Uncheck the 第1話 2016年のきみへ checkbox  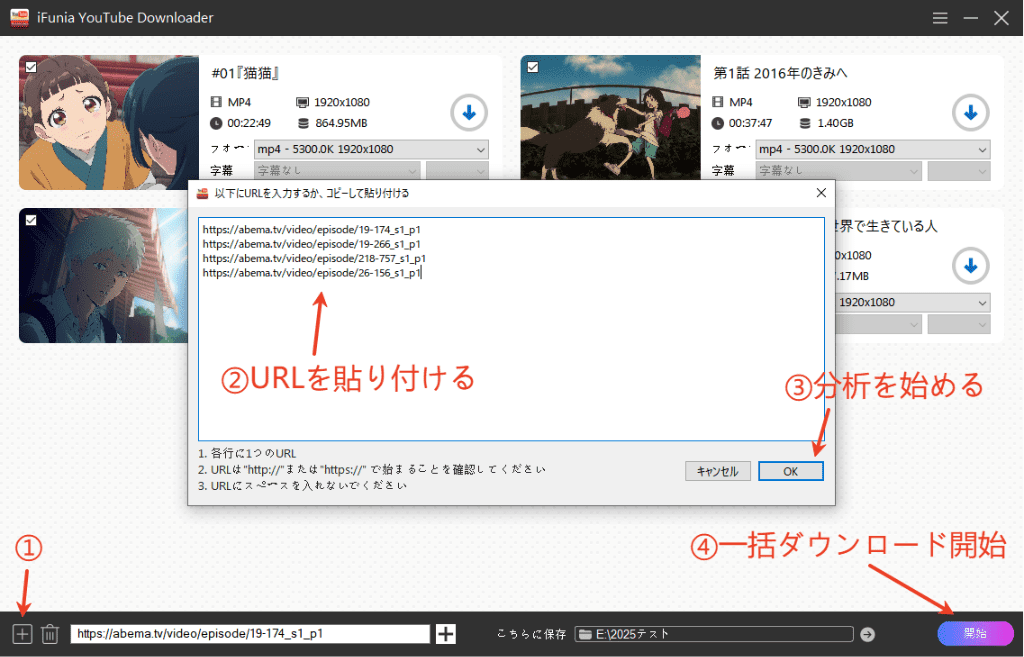(x=533, y=66)
